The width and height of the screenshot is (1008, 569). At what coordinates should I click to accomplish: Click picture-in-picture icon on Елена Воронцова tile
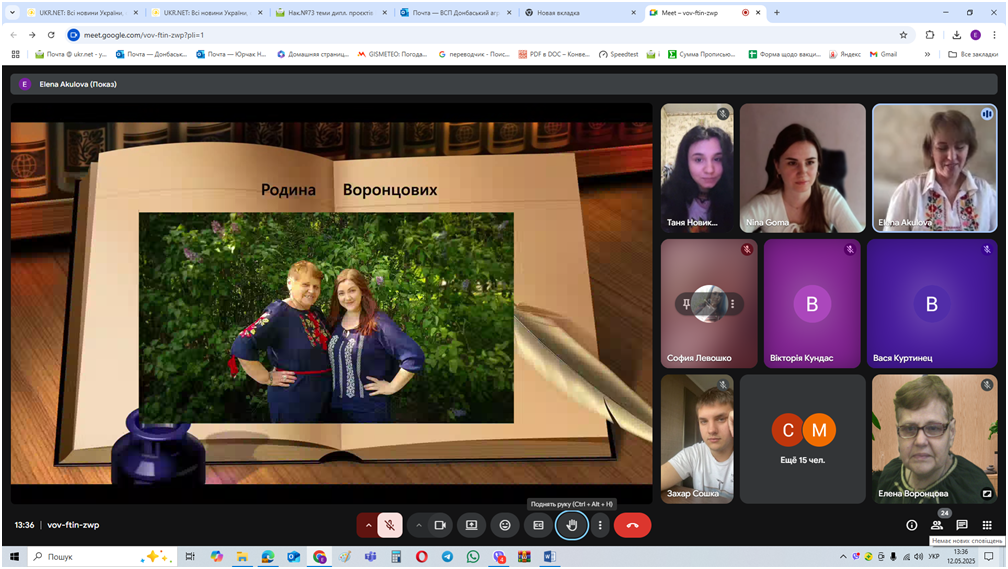point(987,494)
